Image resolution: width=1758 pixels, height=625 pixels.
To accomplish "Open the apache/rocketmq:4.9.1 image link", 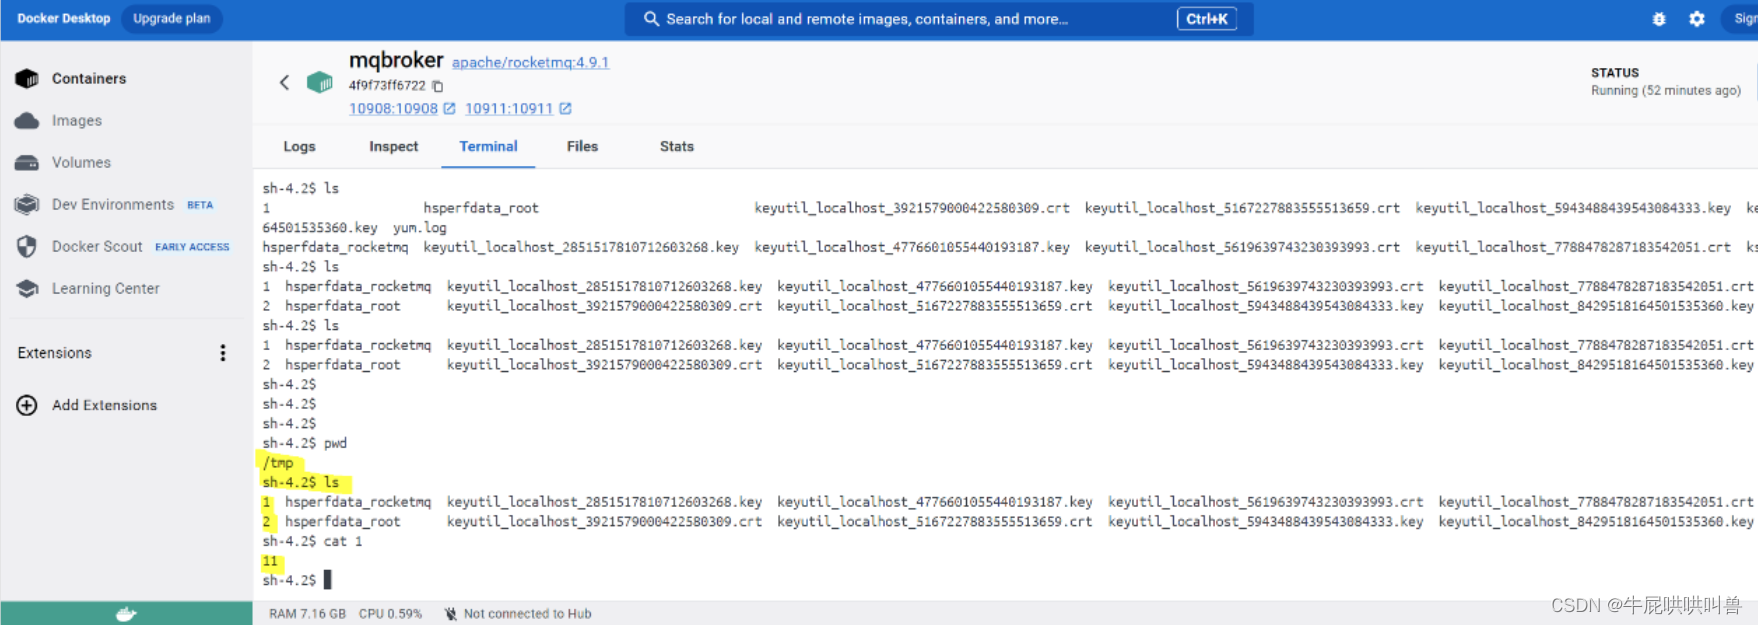I will (530, 62).
